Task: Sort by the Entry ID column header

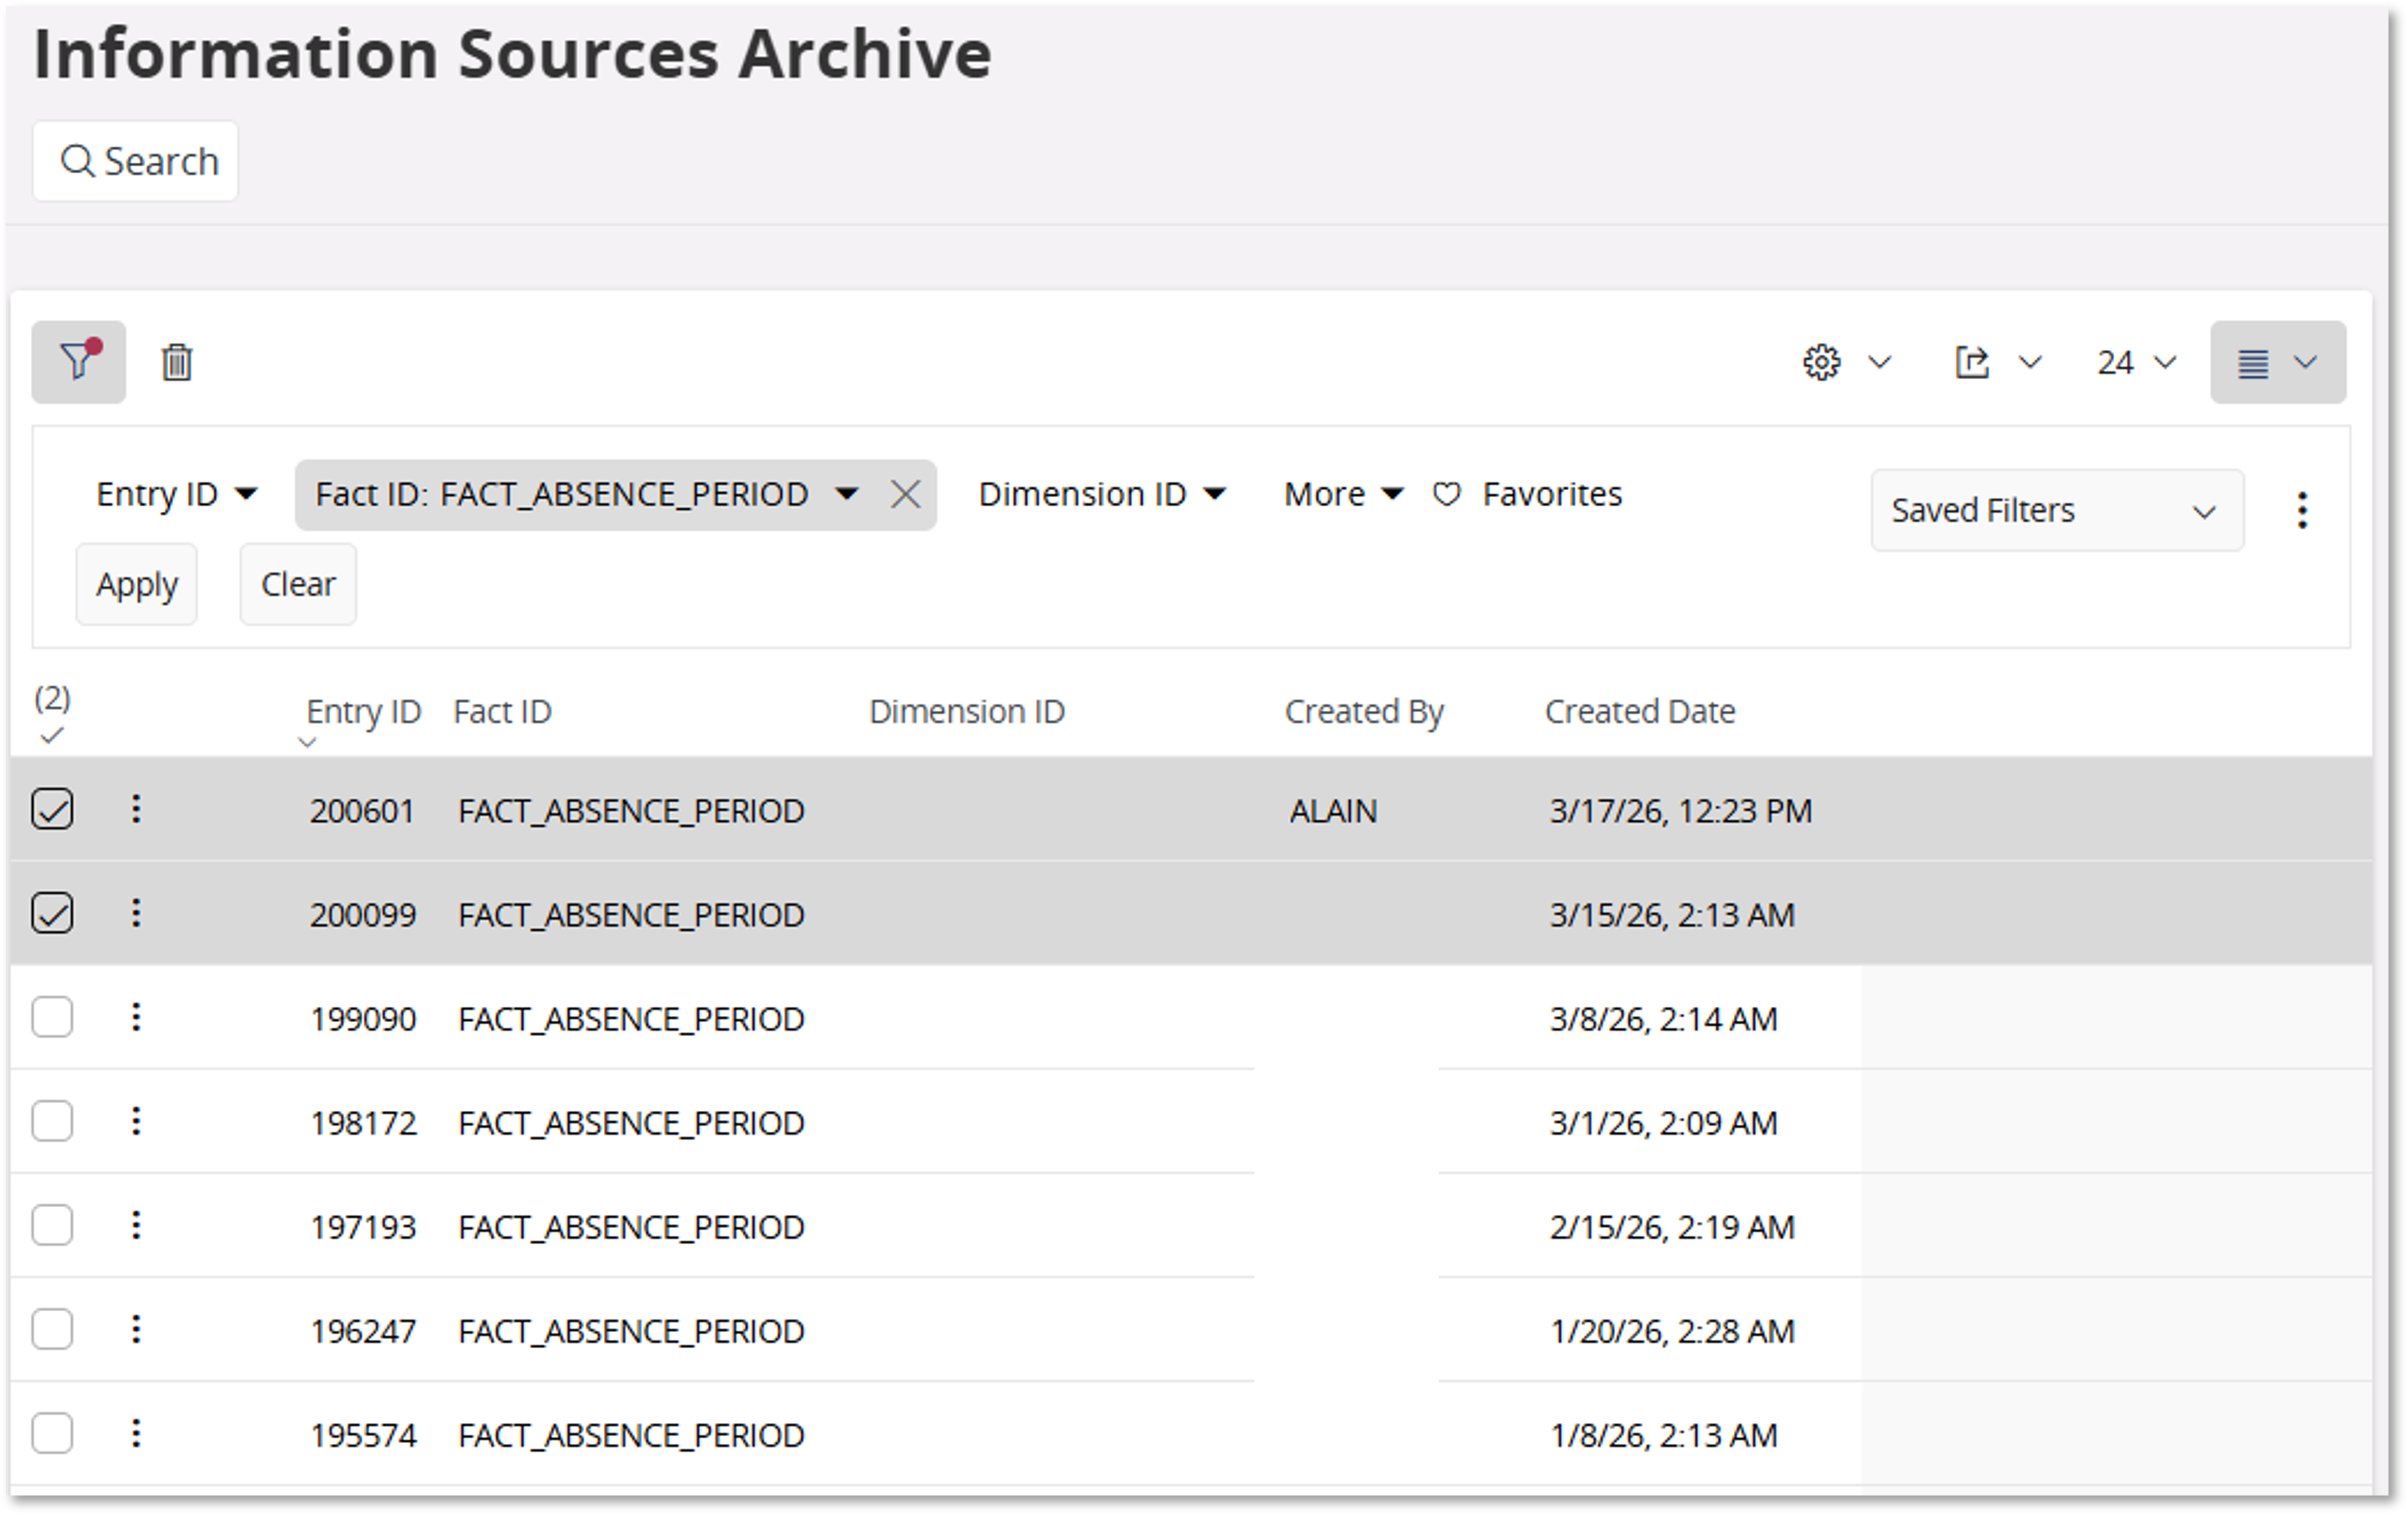Action: tap(363, 712)
